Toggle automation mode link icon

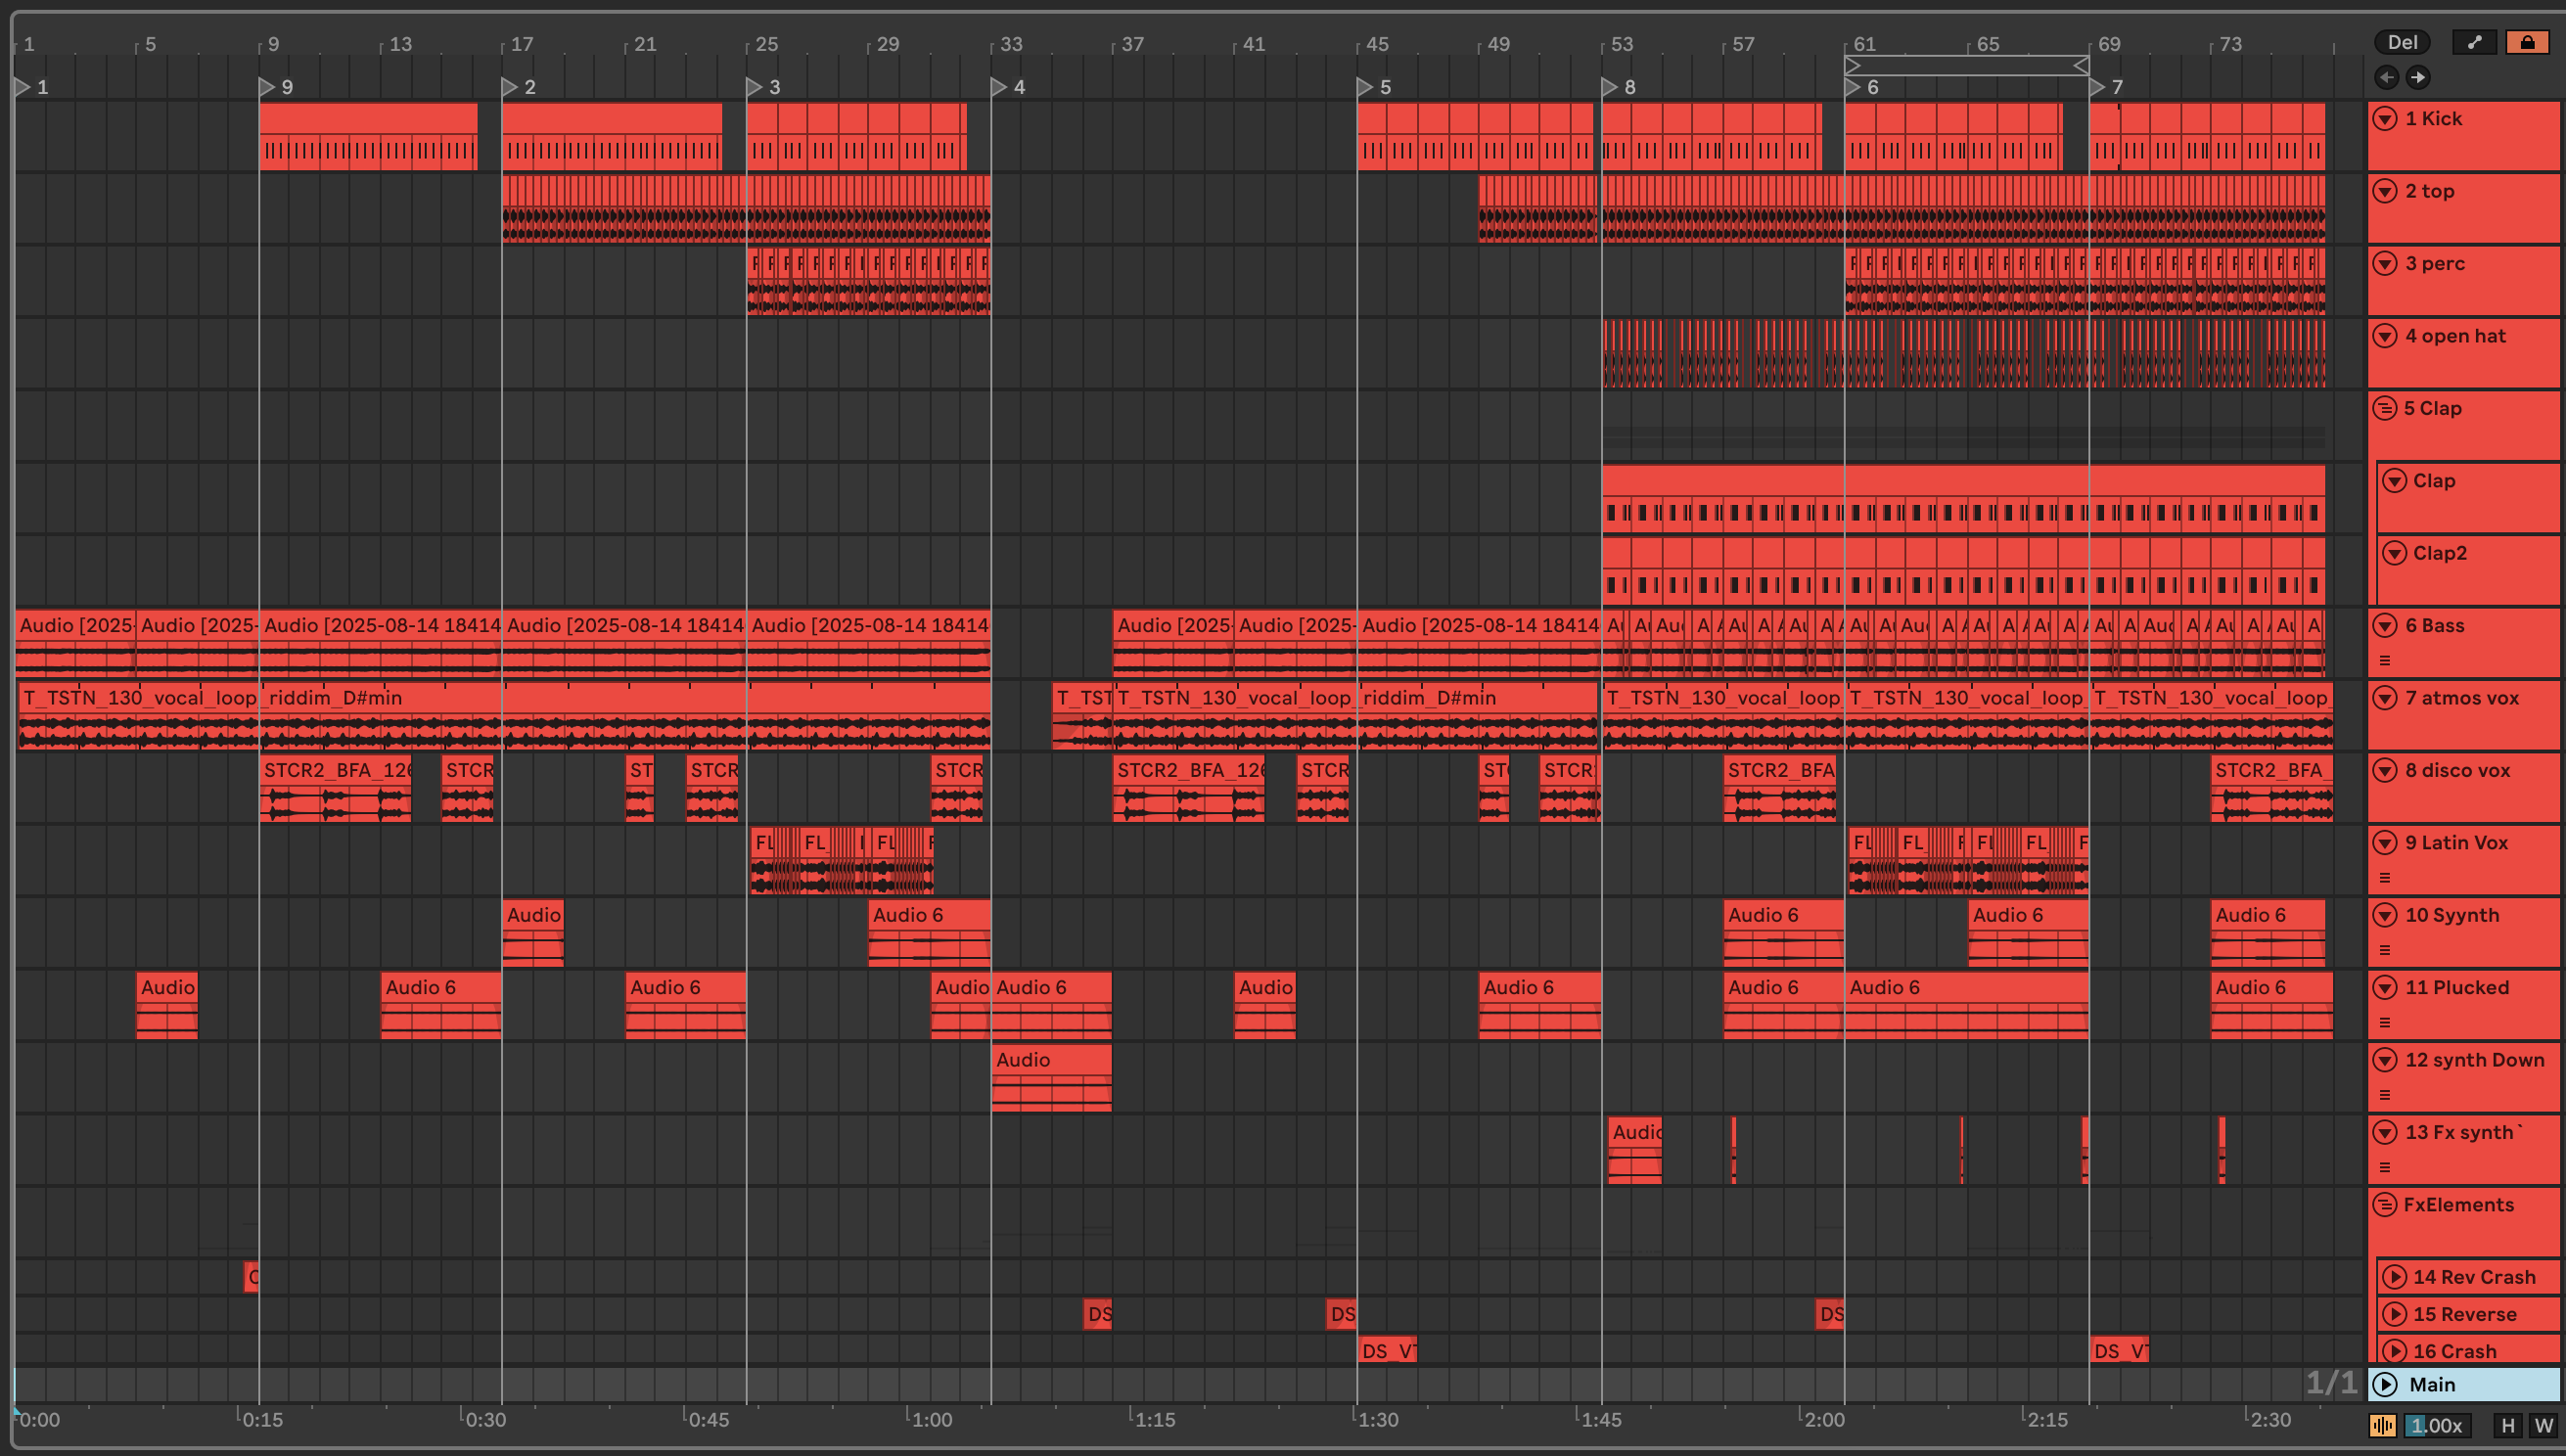pyautogui.click(x=2474, y=42)
